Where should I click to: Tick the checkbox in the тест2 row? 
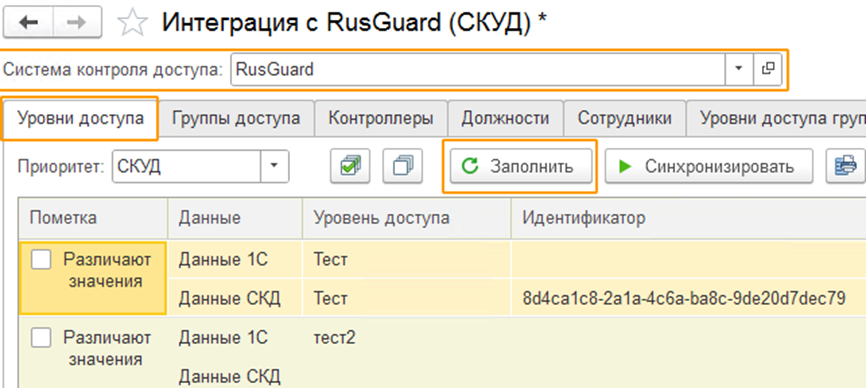41,338
